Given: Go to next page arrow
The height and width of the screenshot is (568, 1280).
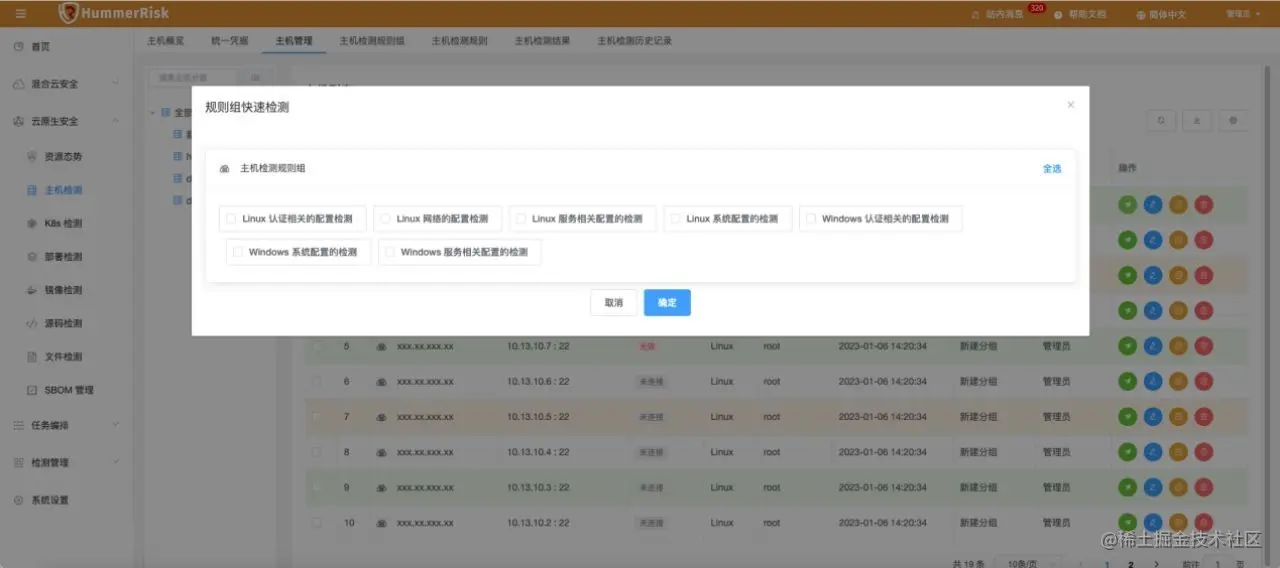Looking at the screenshot, I should tap(1156, 563).
